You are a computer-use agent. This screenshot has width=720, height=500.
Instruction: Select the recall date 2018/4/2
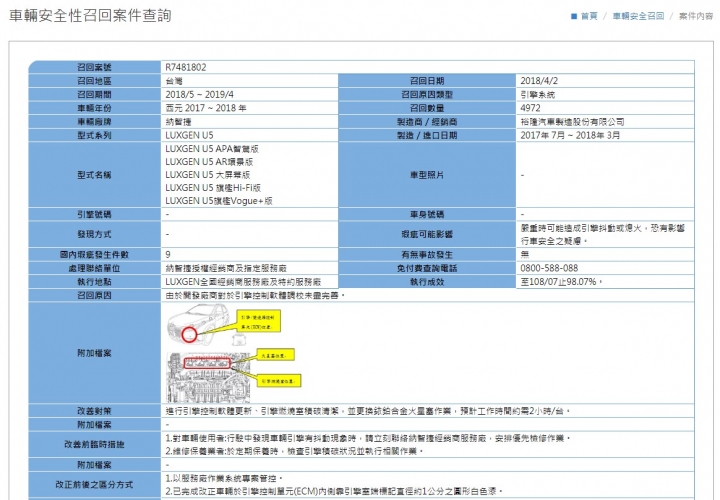(539, 81)
